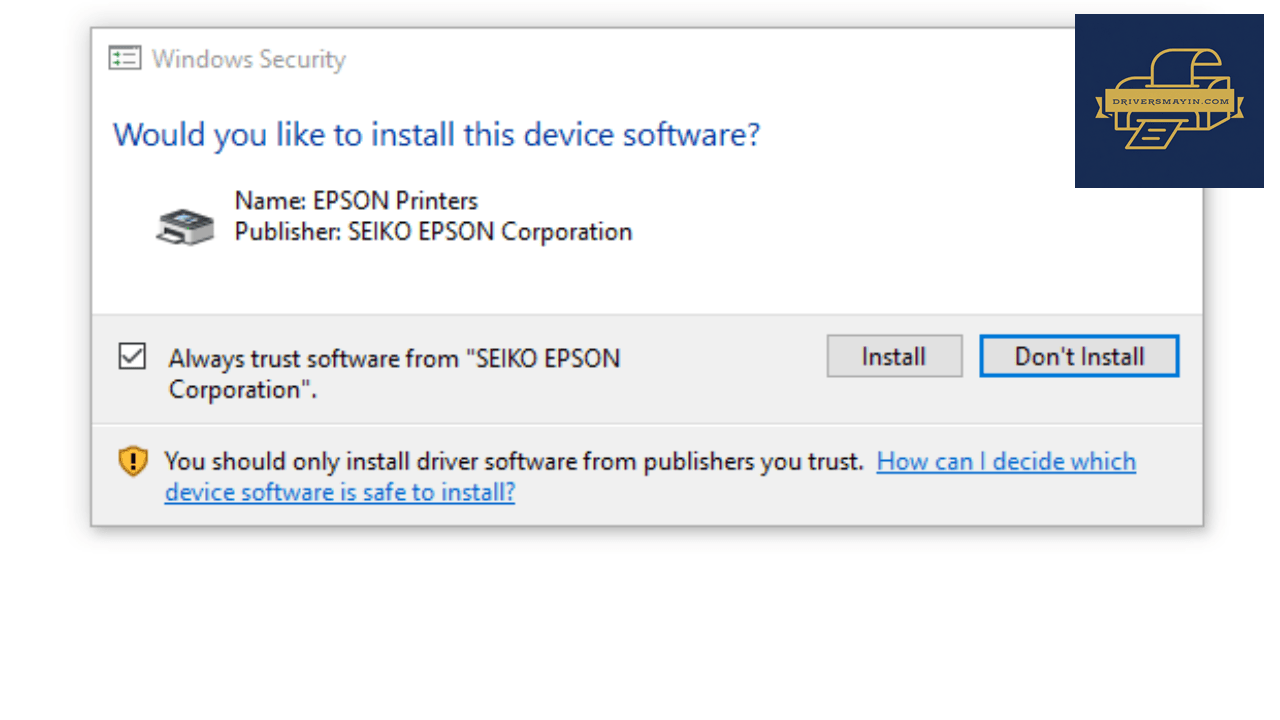Click the driversmayin.com banner ribbon text

pos(1169,101)
